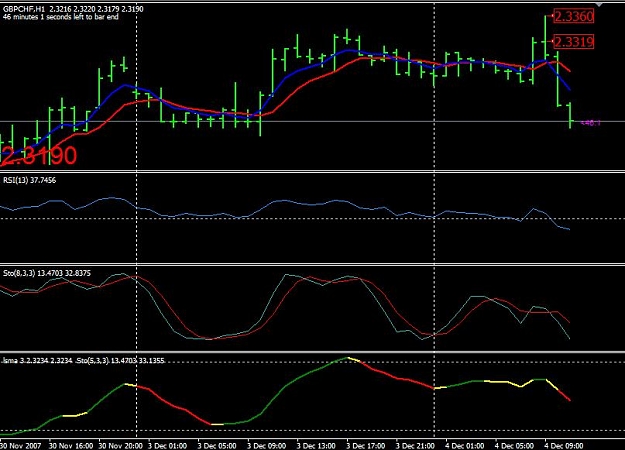This screenshot has height=450, width=625.
Task: Click the magenta countdown text beside last bar
Action: pyautogui.click(x=590, y=123)
